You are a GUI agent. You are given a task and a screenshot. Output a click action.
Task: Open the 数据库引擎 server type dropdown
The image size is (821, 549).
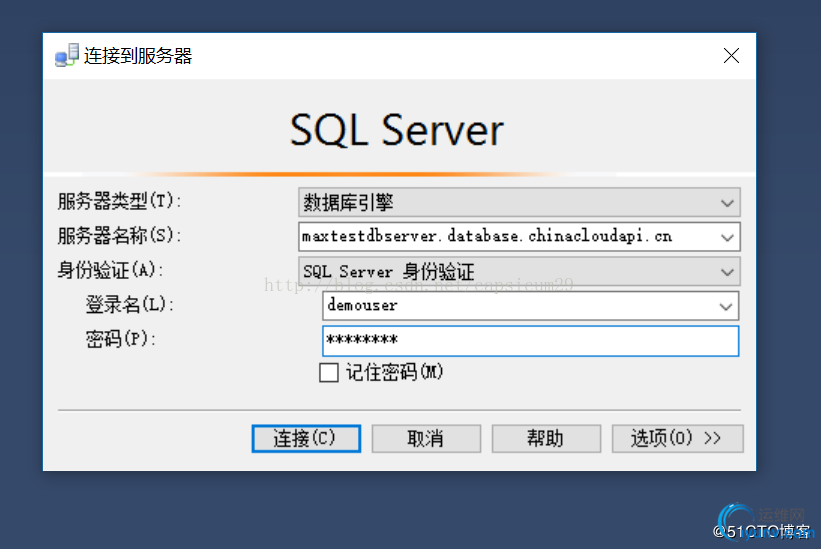pyautogui.click(x=519, y=203)
